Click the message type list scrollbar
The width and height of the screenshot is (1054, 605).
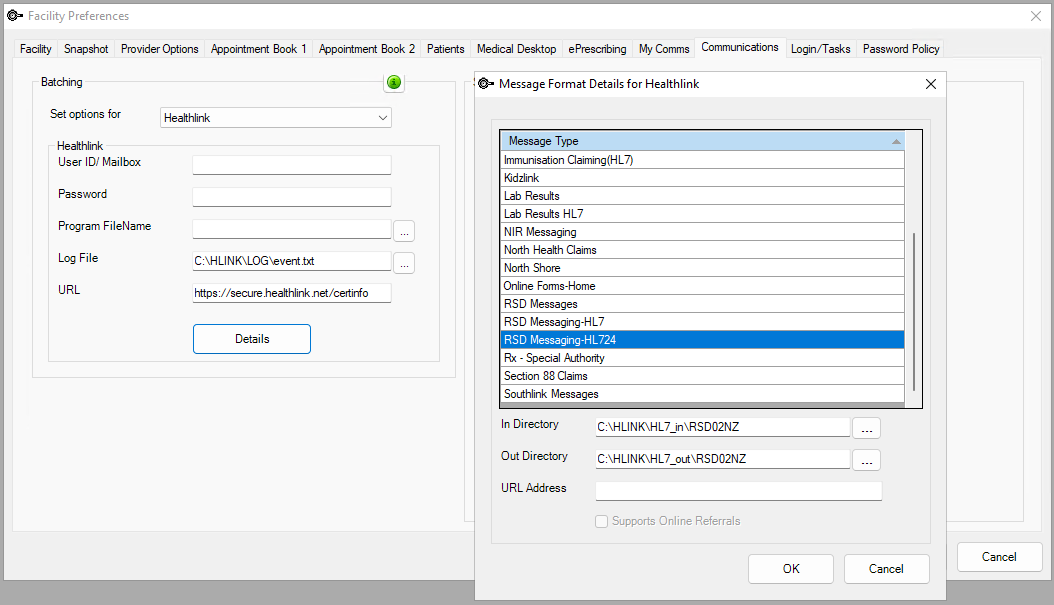[914, 312]
